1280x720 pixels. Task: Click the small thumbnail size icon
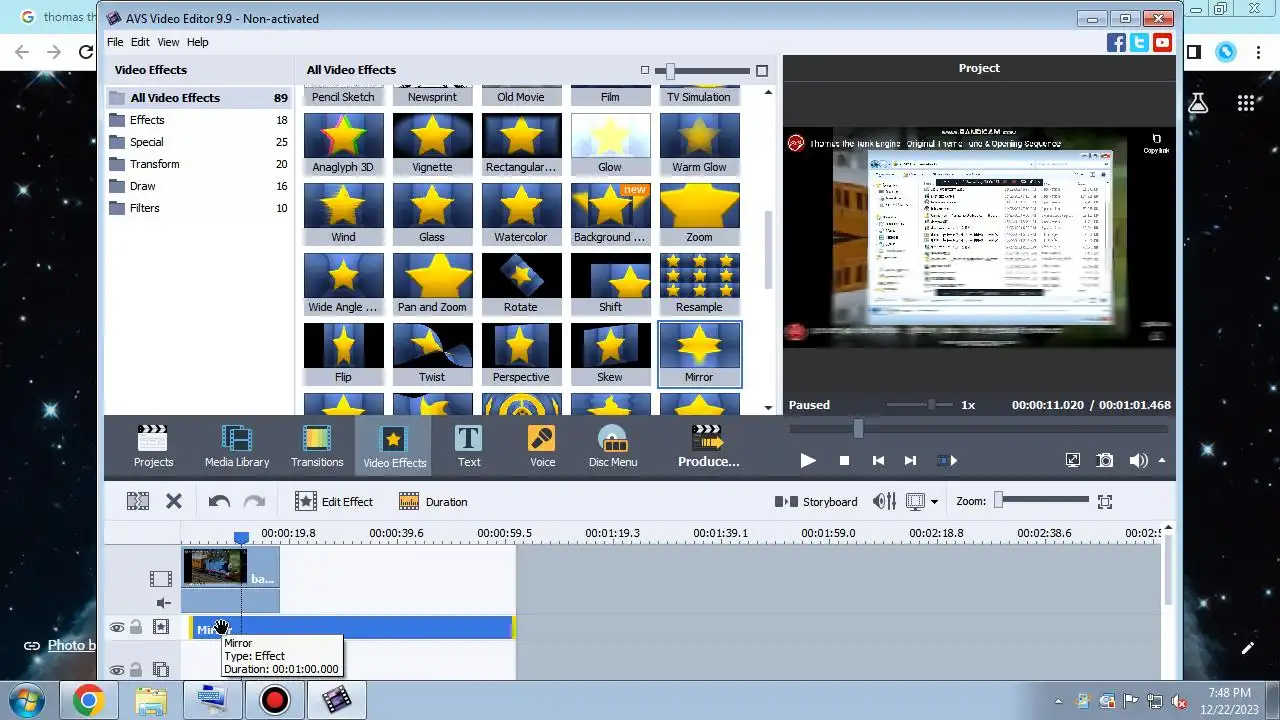[x=645, y=70]
